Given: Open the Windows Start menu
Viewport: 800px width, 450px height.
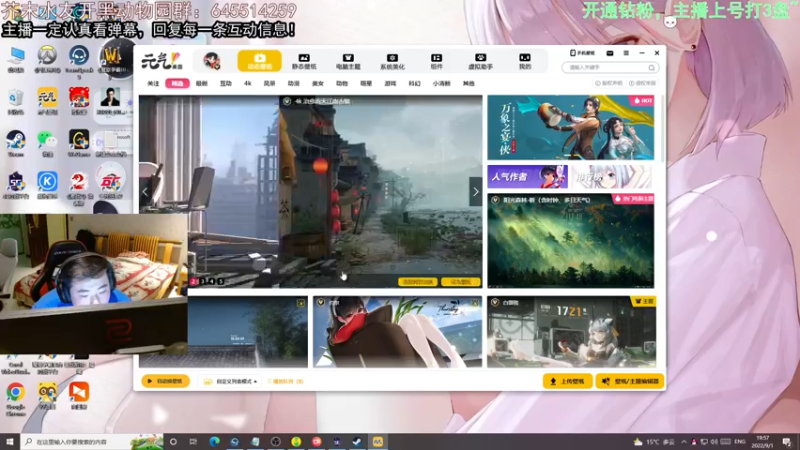Looking at the screenshot, I should (10, 442).
